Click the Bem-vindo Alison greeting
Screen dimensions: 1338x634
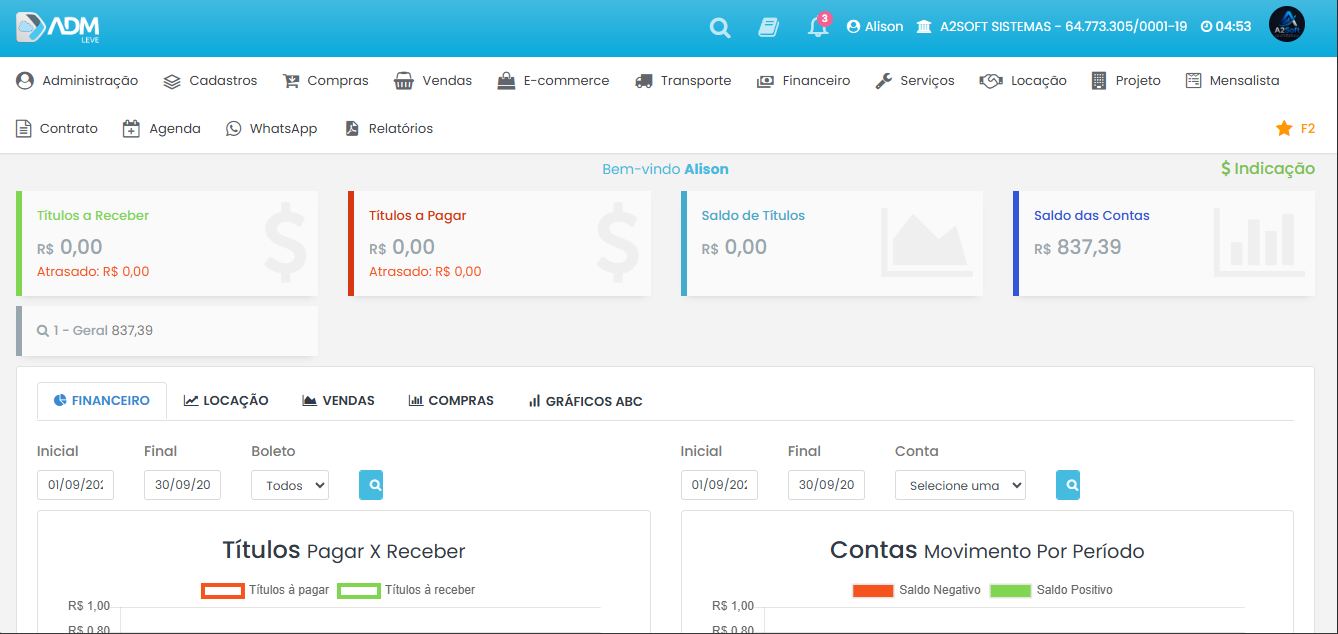(665, 169)
